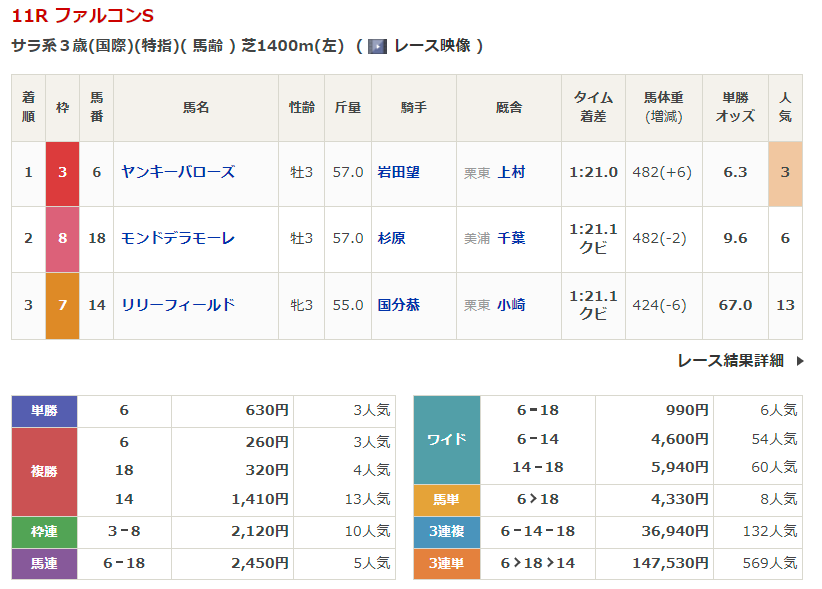This screenshot has width=822, height=589.
Task: Open レース結果詳細 link
Action: (x=730, y=361)
